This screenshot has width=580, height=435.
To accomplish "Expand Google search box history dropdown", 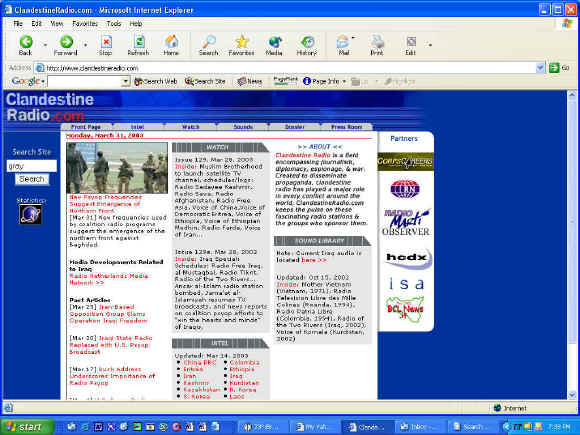I will click(126, 81).
